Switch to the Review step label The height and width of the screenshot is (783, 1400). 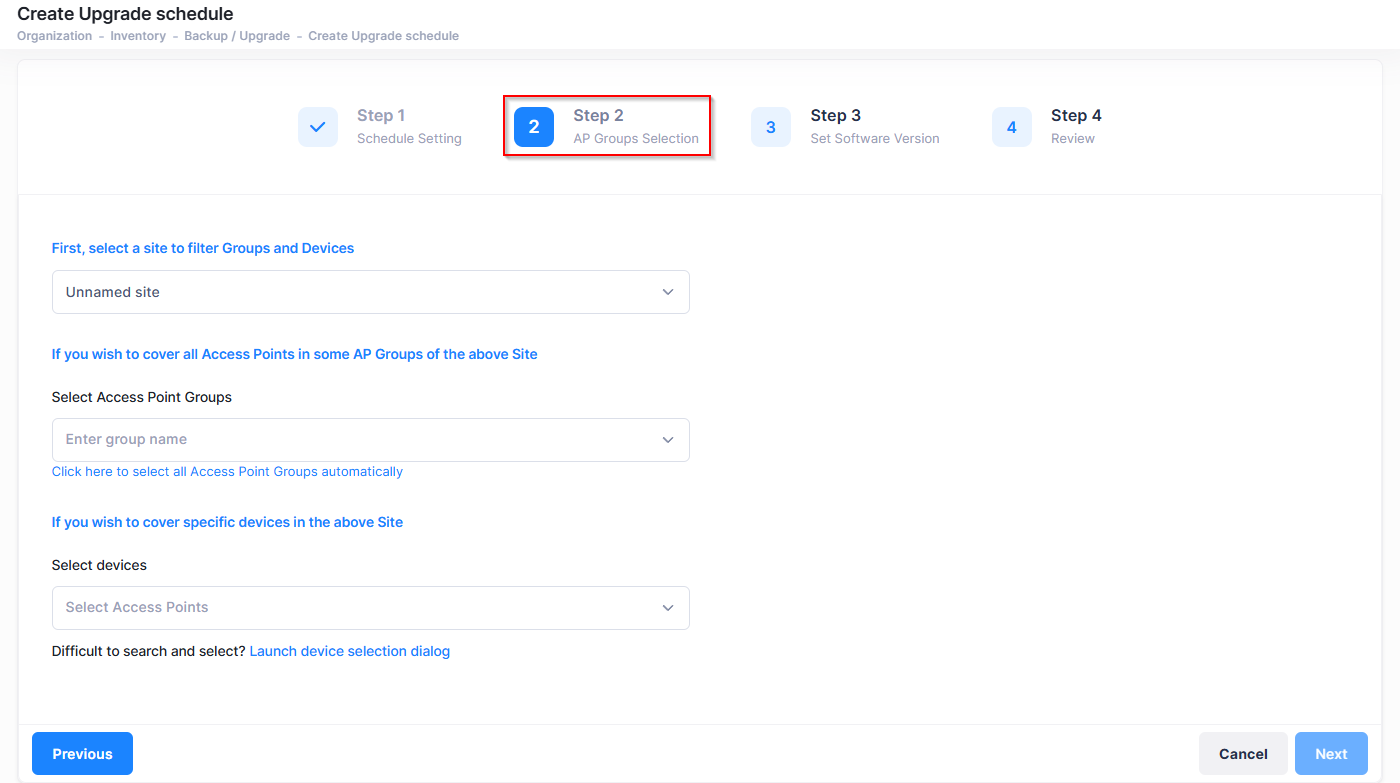[x=1072, y=139]
